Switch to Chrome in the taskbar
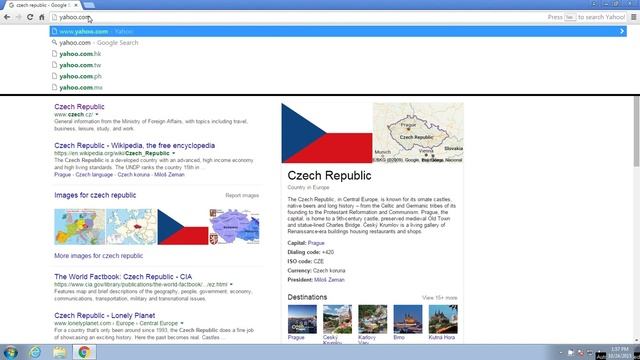Screen dimensions: 640x360 point(84,352)
